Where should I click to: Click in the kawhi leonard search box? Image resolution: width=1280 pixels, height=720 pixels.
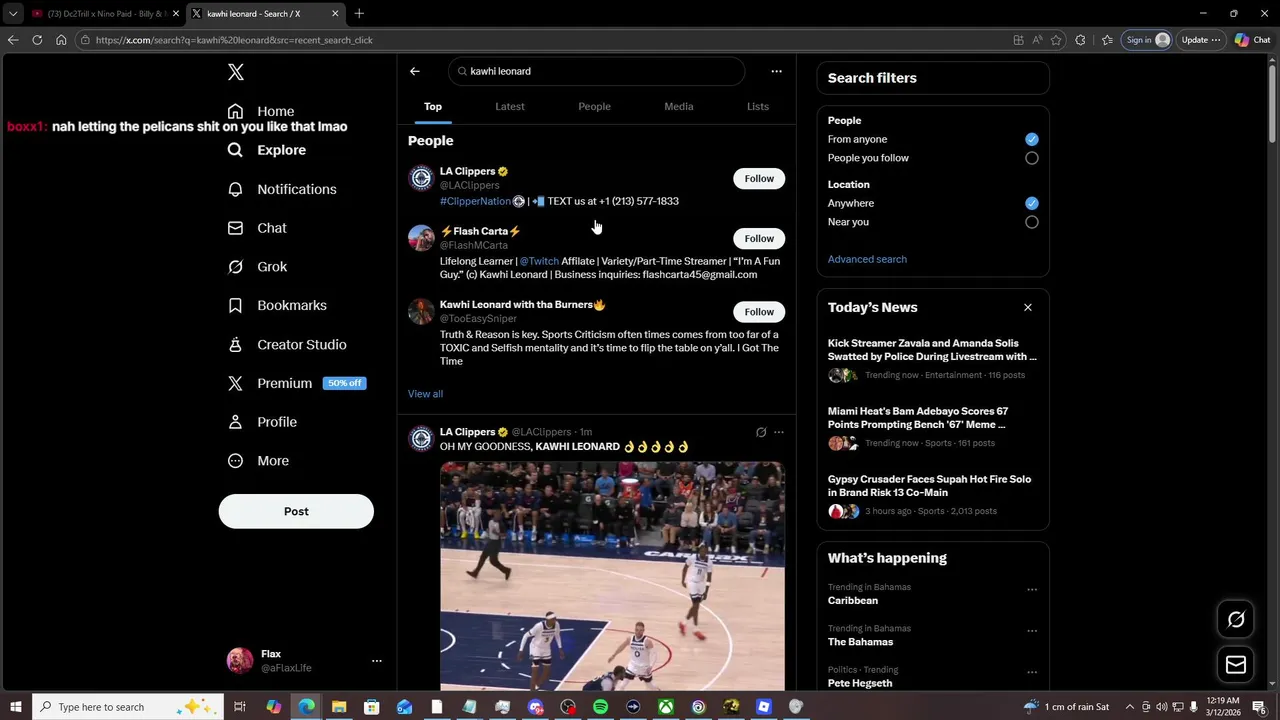[x=597, y=71]
